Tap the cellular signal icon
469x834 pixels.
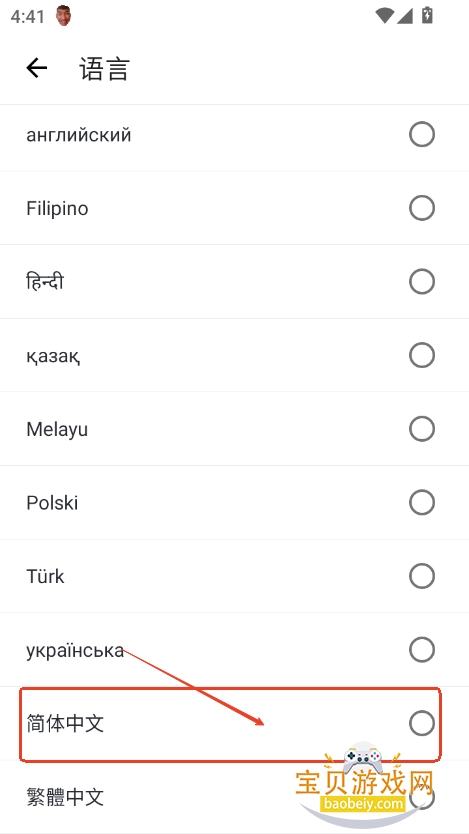coord(405,15)
